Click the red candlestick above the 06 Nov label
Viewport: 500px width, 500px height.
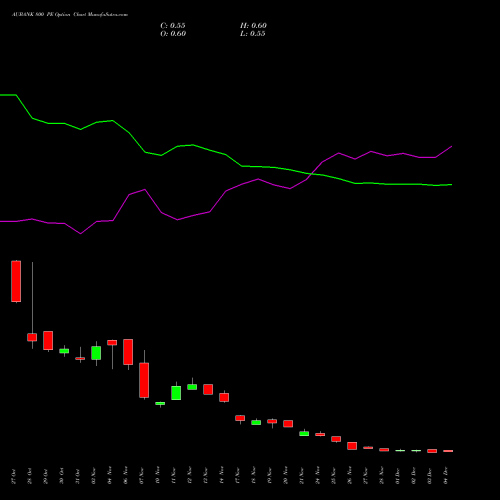pos(128,352)
